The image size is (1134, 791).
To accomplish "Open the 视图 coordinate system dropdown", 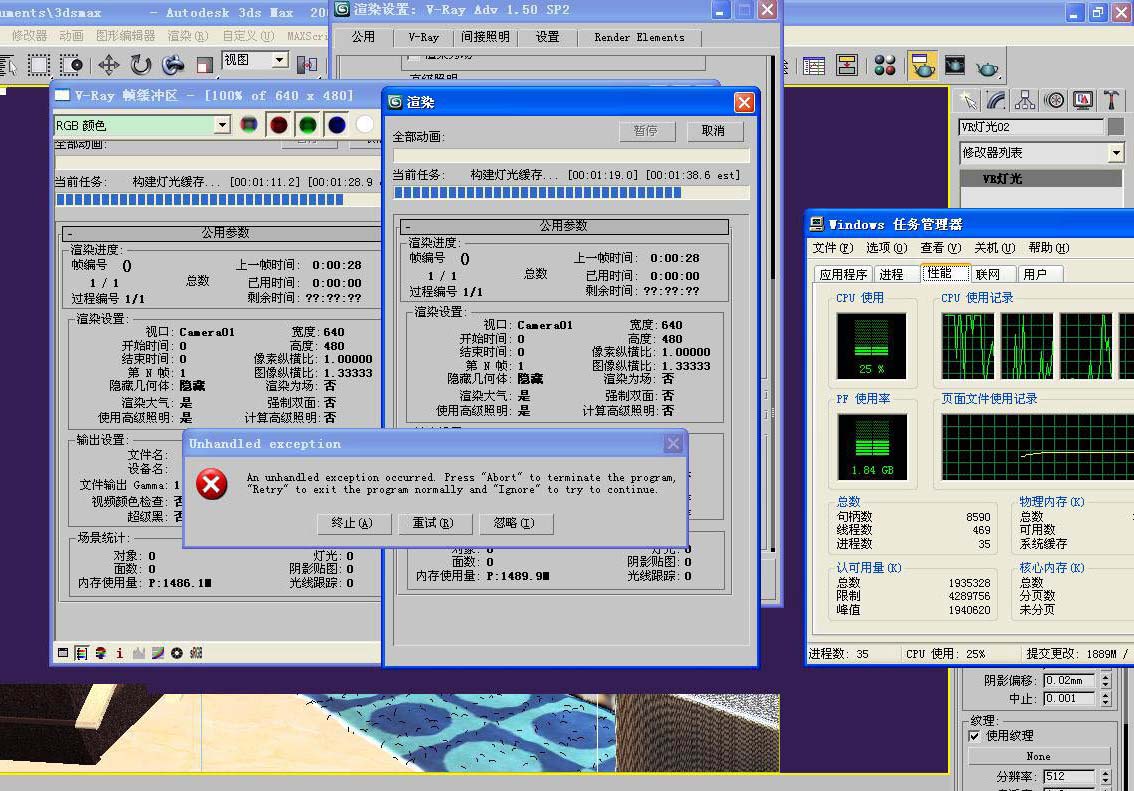I will [x=280, y=60].
